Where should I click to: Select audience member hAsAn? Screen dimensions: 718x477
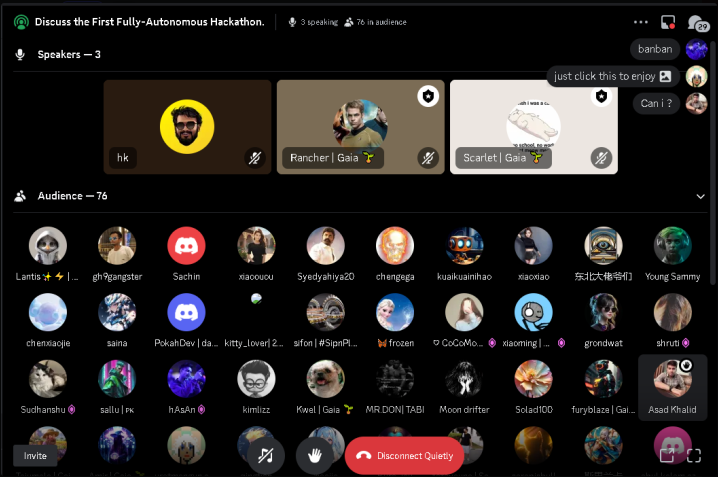point(186,387)
